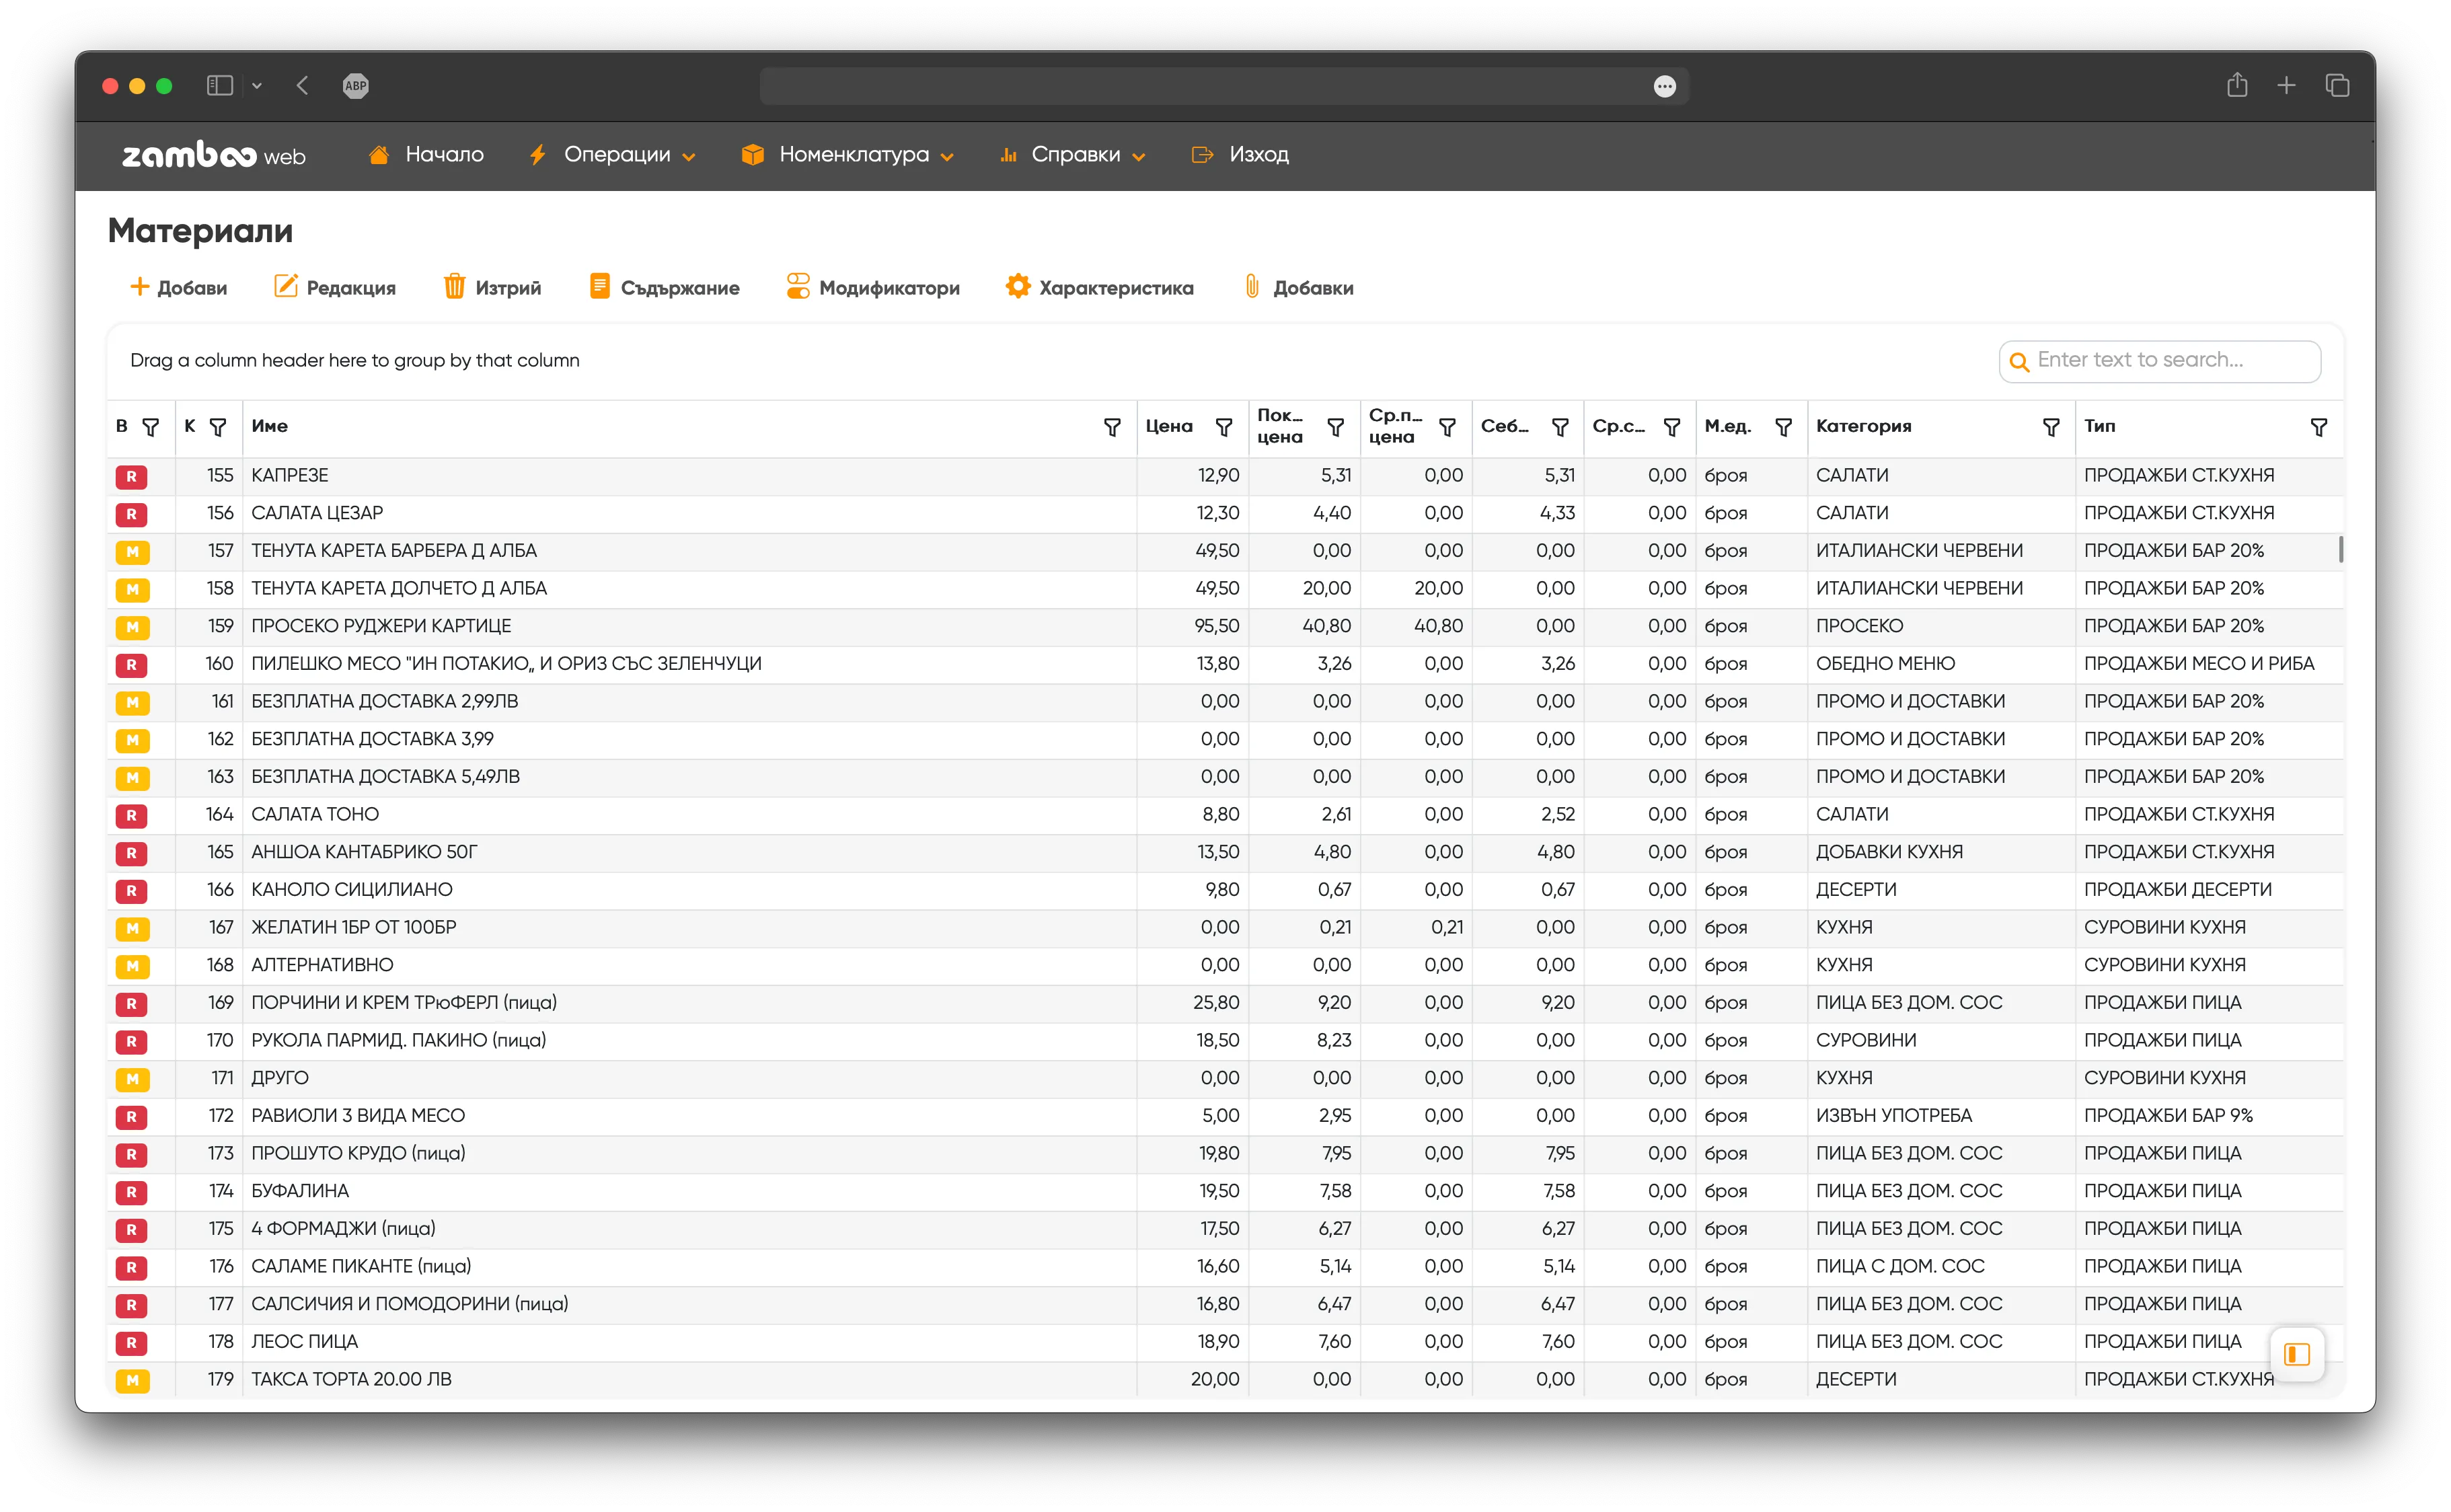Image resolution: width=2451 pixels, height=1512 pixels.
Task: Focus the Enter text to search field
Action: [x=2170, y=360]
